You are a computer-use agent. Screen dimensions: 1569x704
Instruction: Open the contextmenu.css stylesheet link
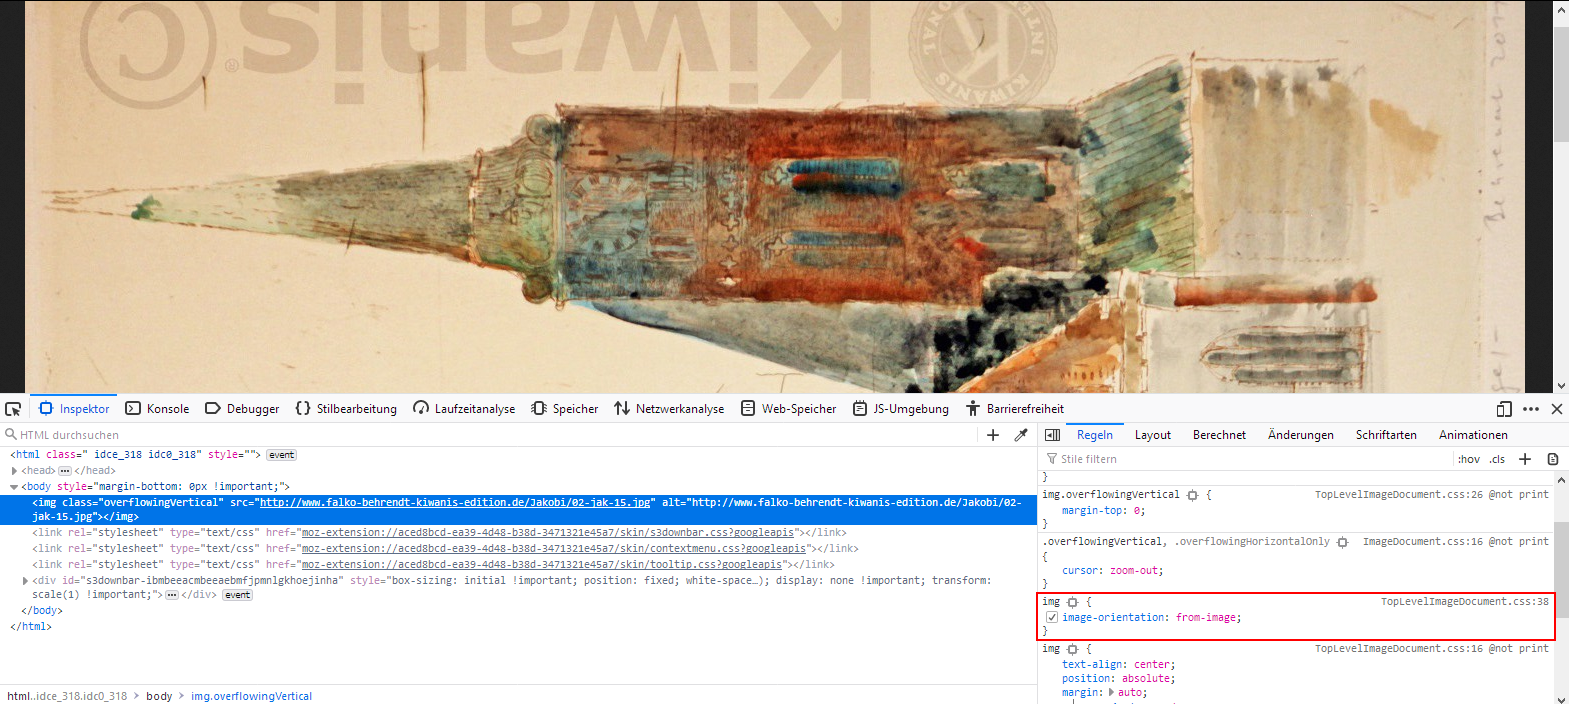point(554,548)
